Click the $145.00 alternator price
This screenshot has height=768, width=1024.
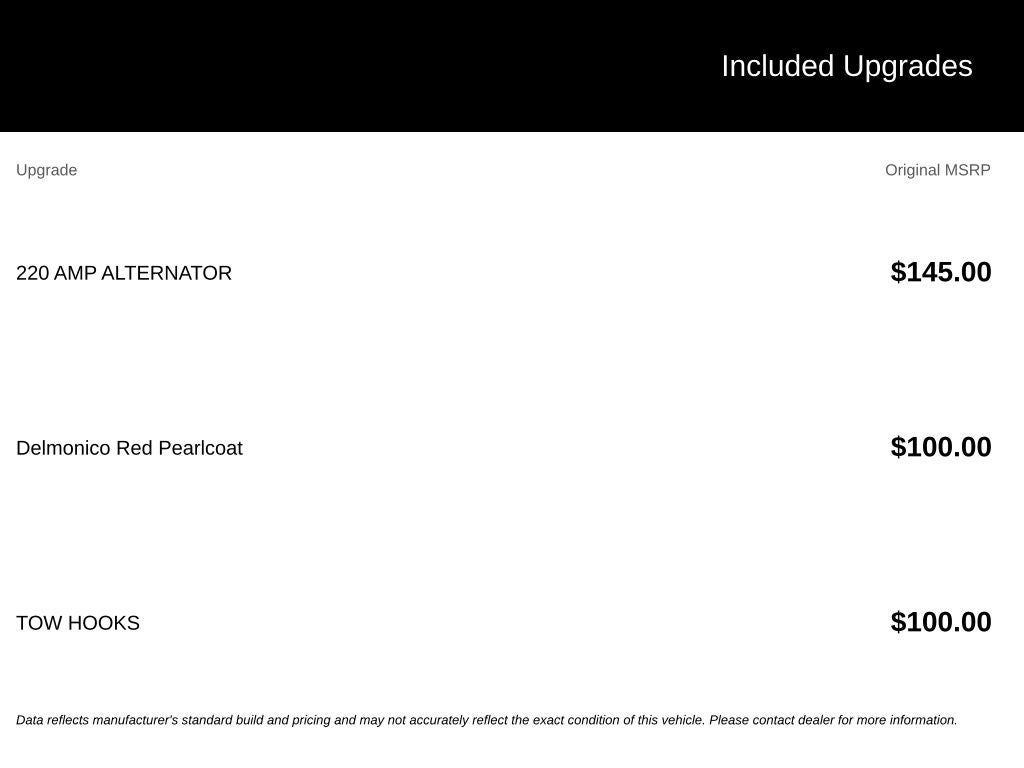pyautogui.click(x=940, y=272)
